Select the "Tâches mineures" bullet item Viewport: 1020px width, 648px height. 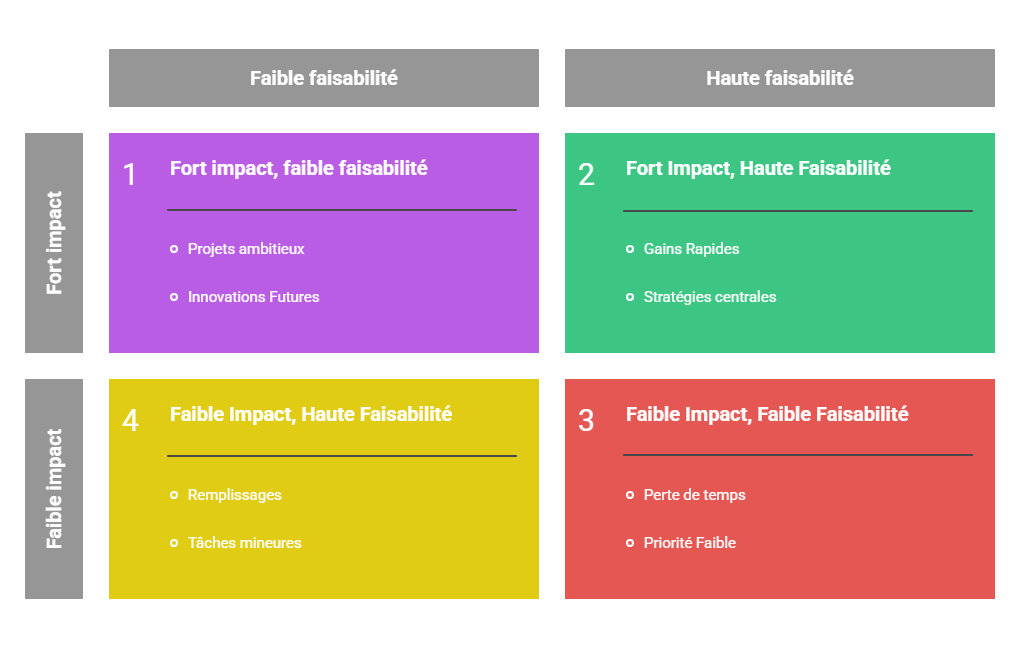click(x=244, y=543)
